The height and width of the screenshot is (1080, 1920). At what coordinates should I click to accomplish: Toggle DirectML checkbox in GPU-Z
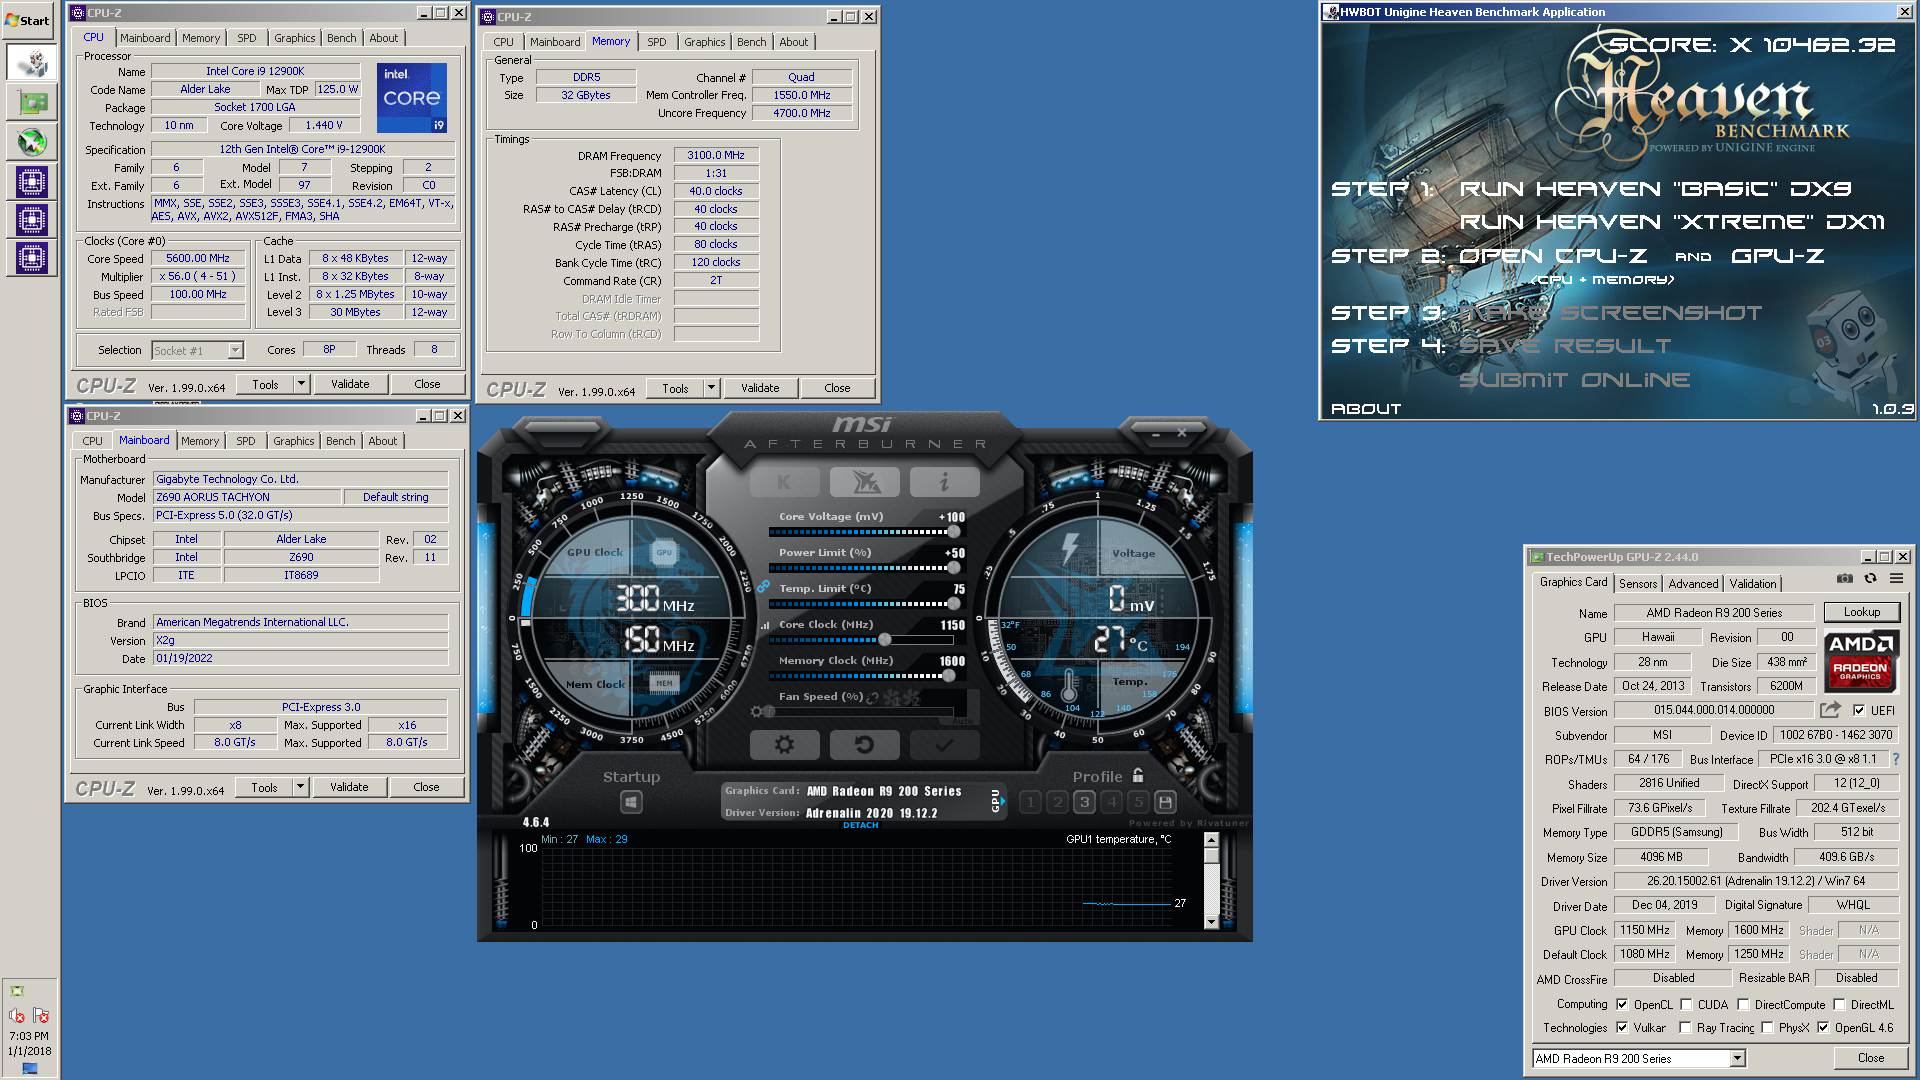pos(1839,1004)
